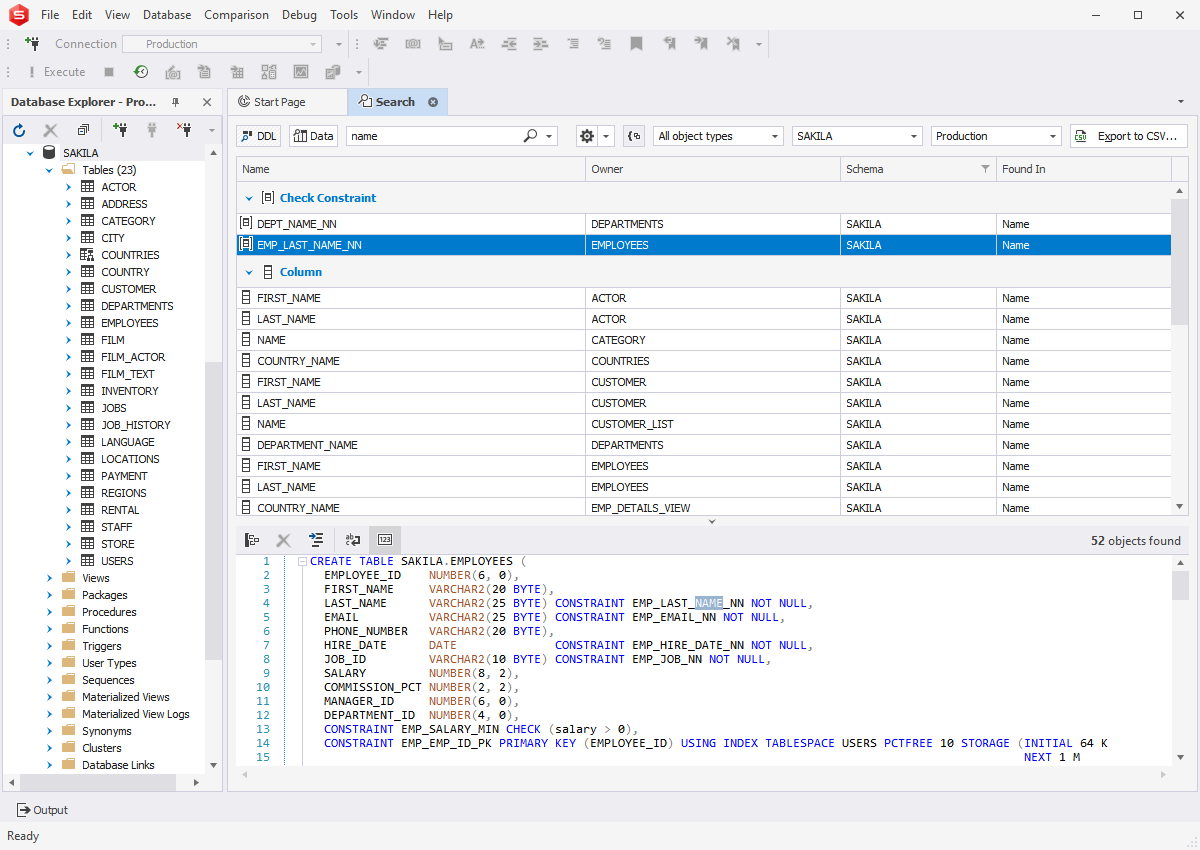Click the search options gear icon
1200x850 pixels.
pyautogui.click(x=587, y=136)
